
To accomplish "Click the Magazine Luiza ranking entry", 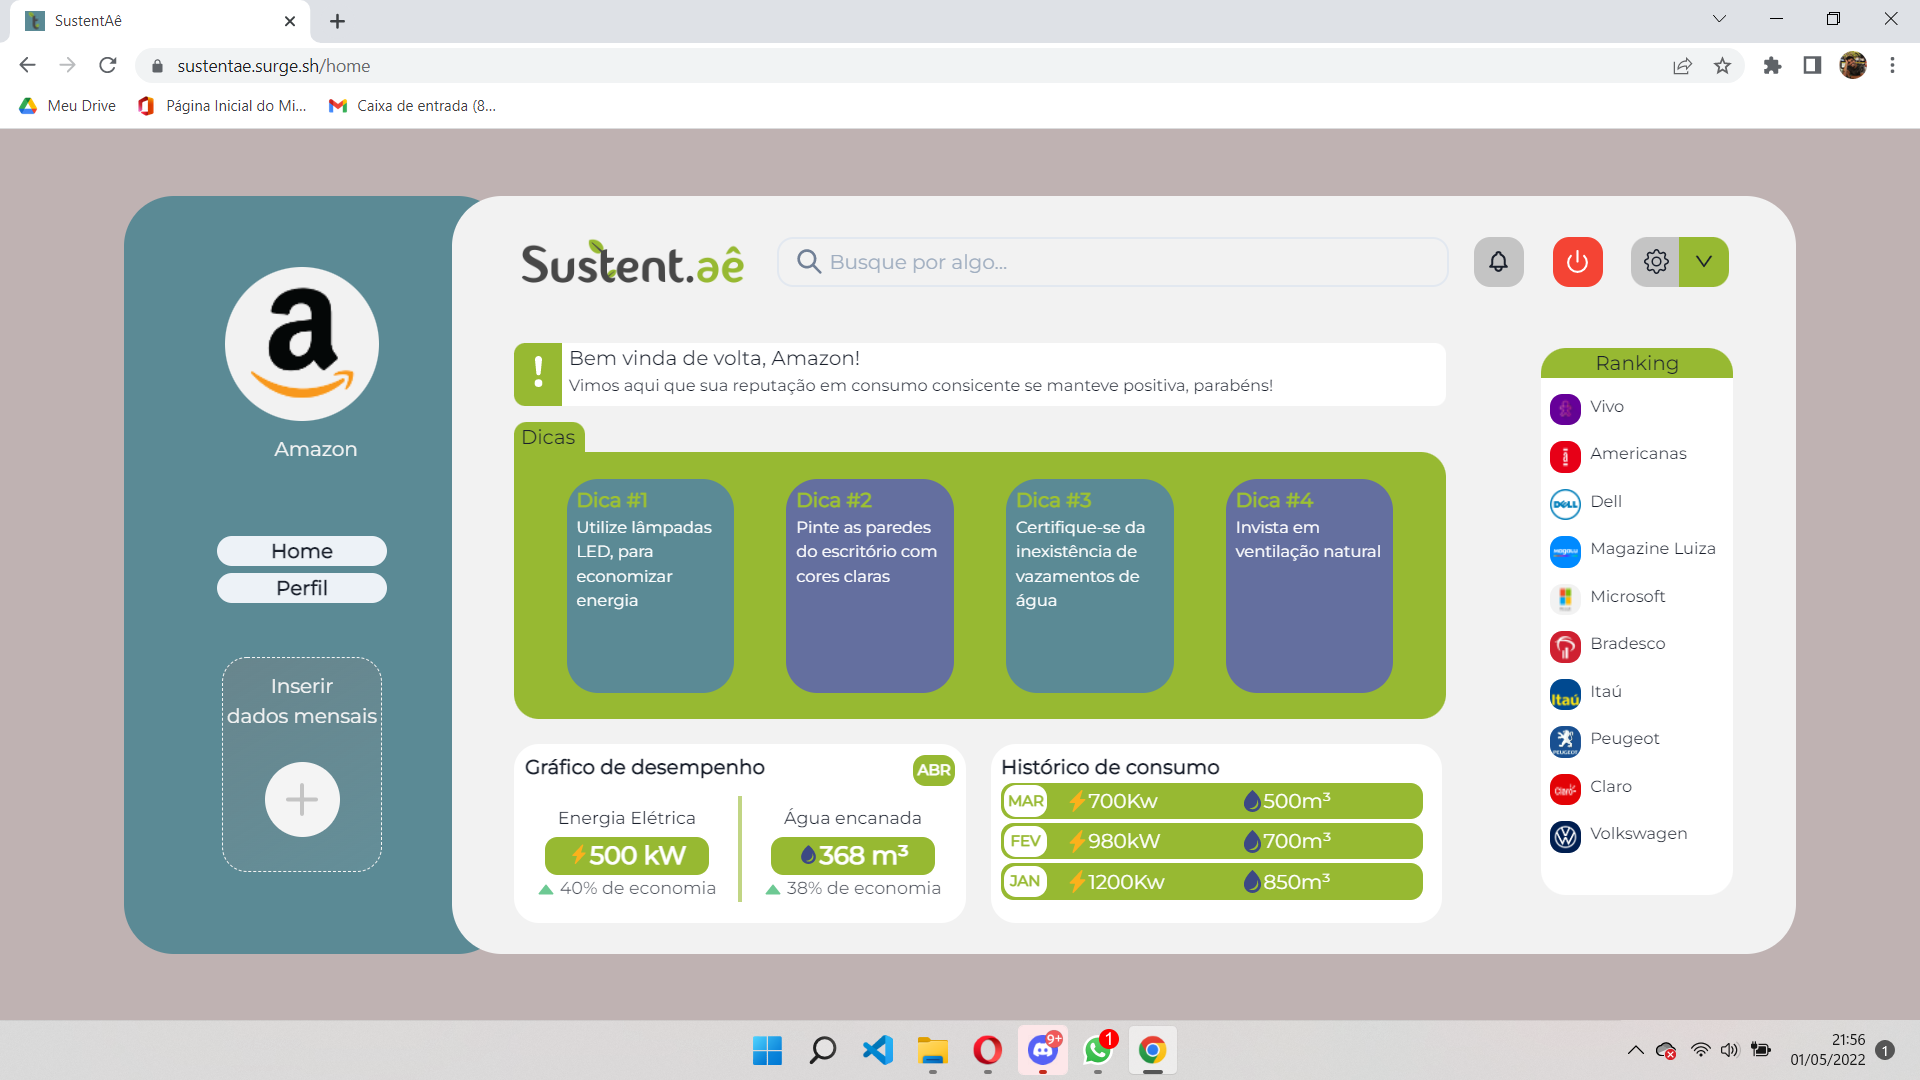I will 1651,549.
